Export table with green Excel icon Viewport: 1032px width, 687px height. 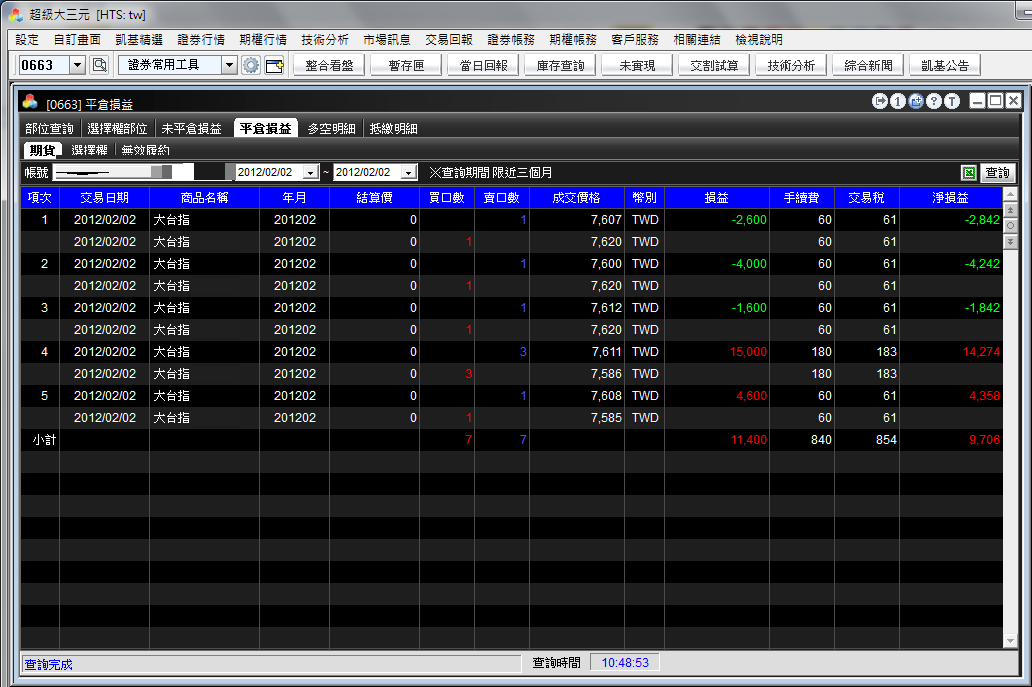pyautogui.click(x=968, y=172)
